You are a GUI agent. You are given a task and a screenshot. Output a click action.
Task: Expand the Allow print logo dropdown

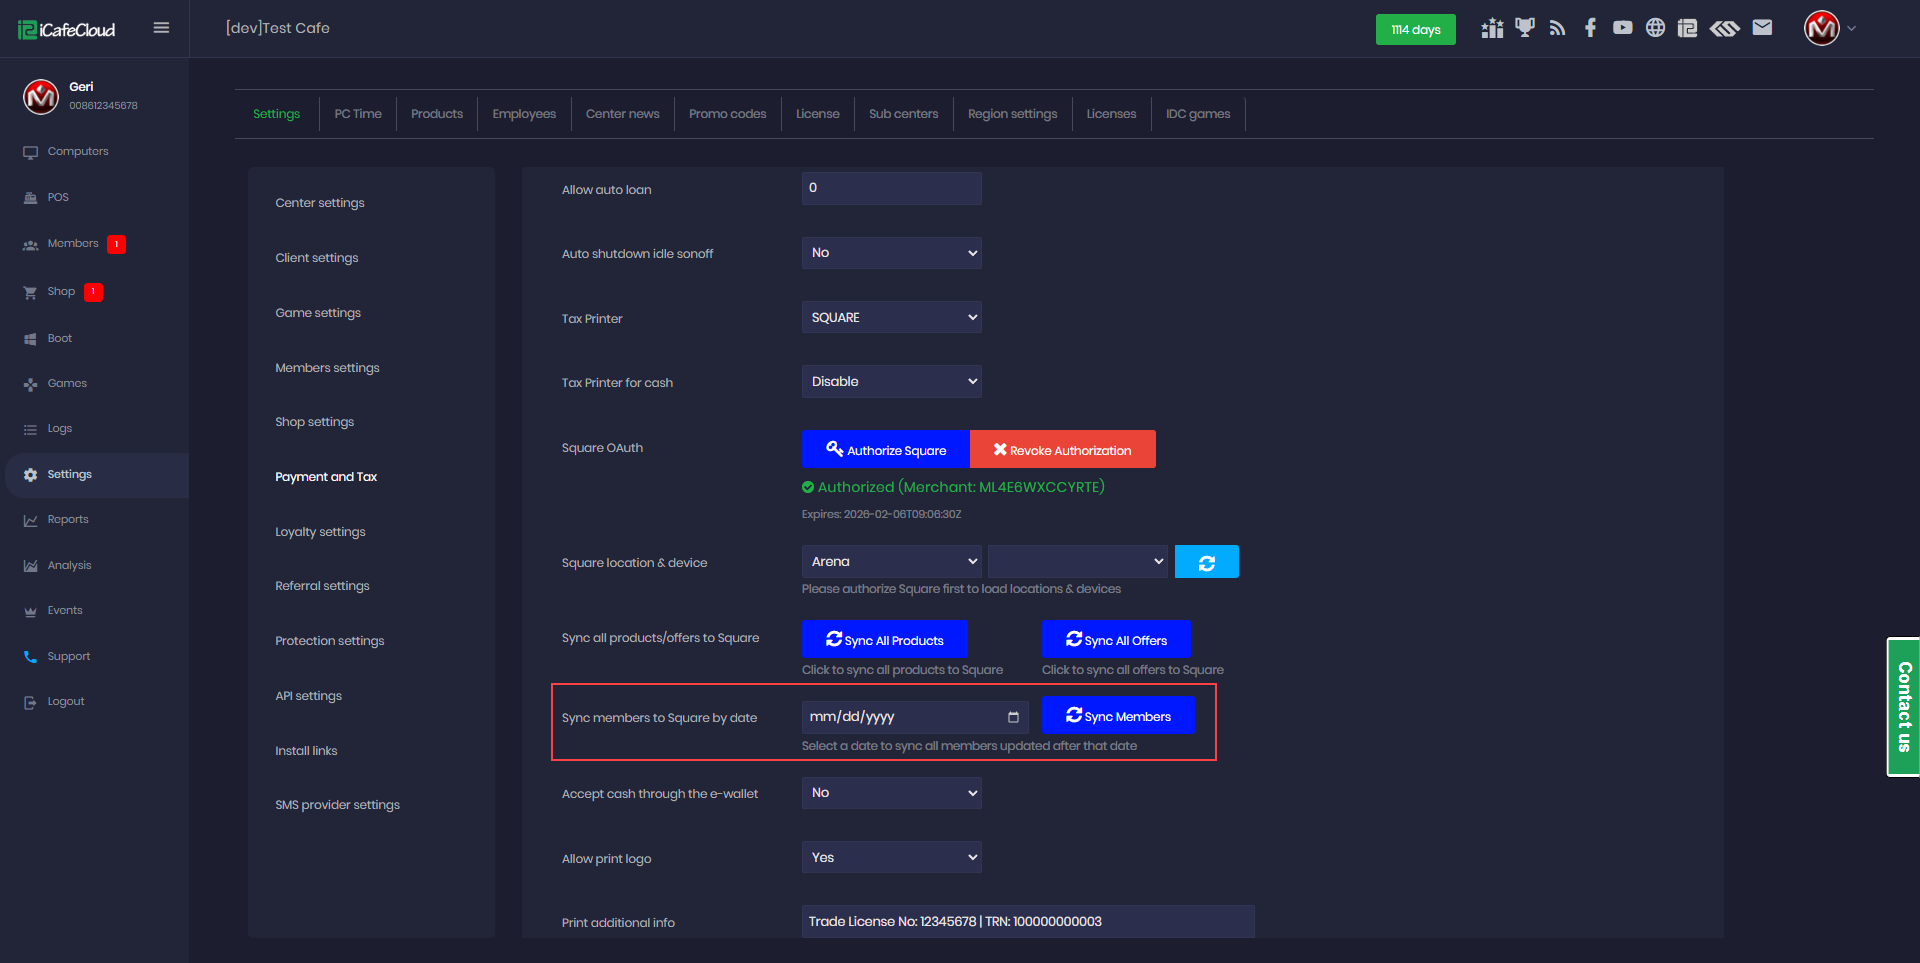tap(891, 858)
